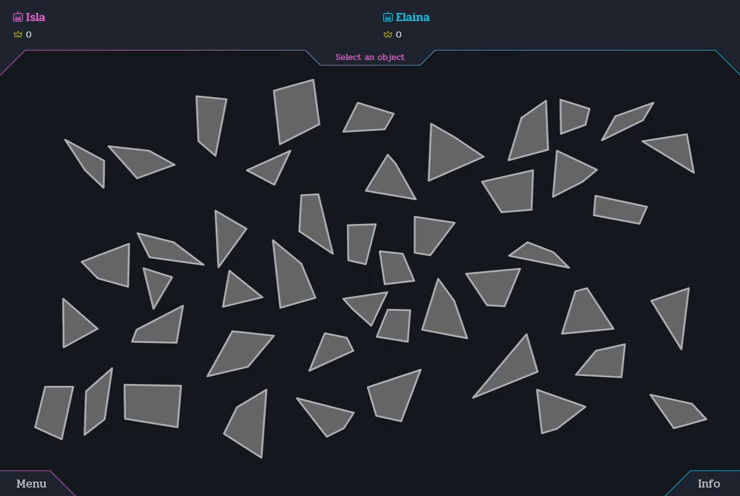Image resolution: width=740 pixels, height=496 pixels.
Task: Click Isla's score value 0
Action: pos(29,34)
